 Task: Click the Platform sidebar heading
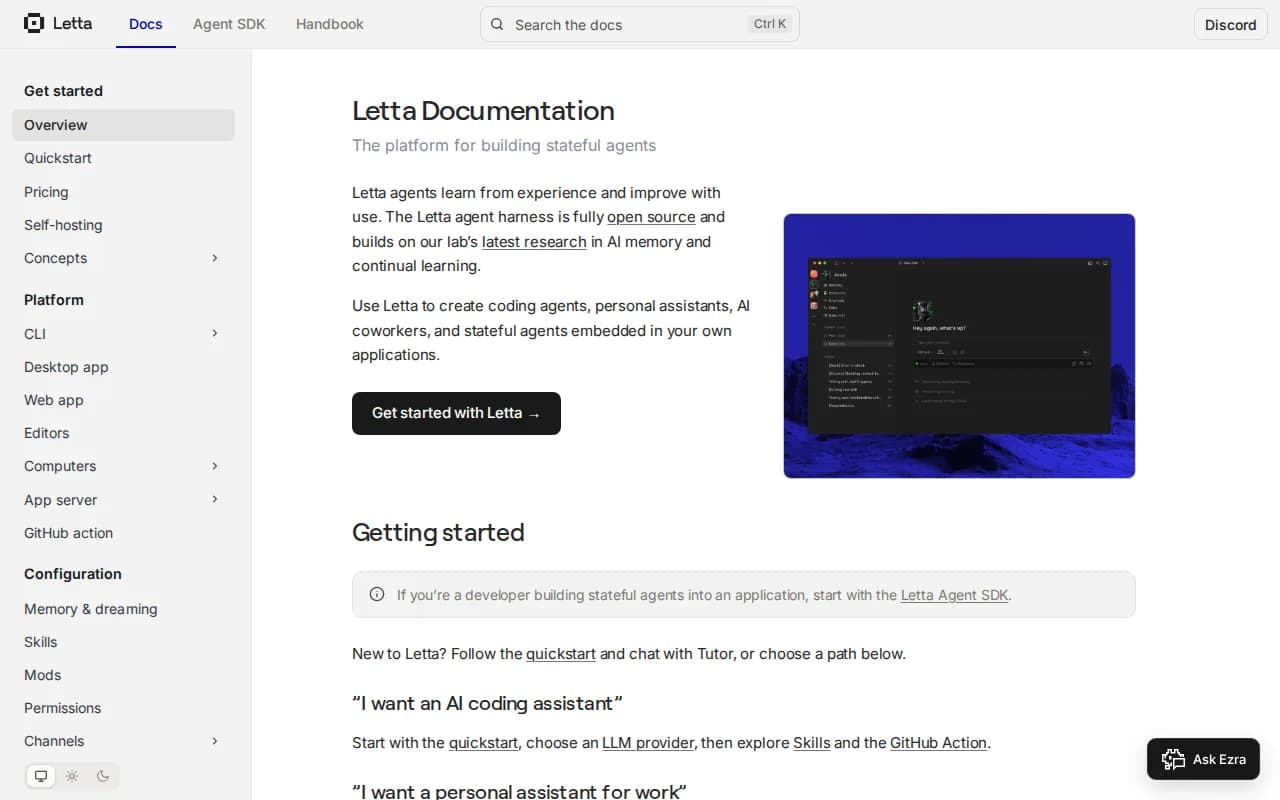54,300
